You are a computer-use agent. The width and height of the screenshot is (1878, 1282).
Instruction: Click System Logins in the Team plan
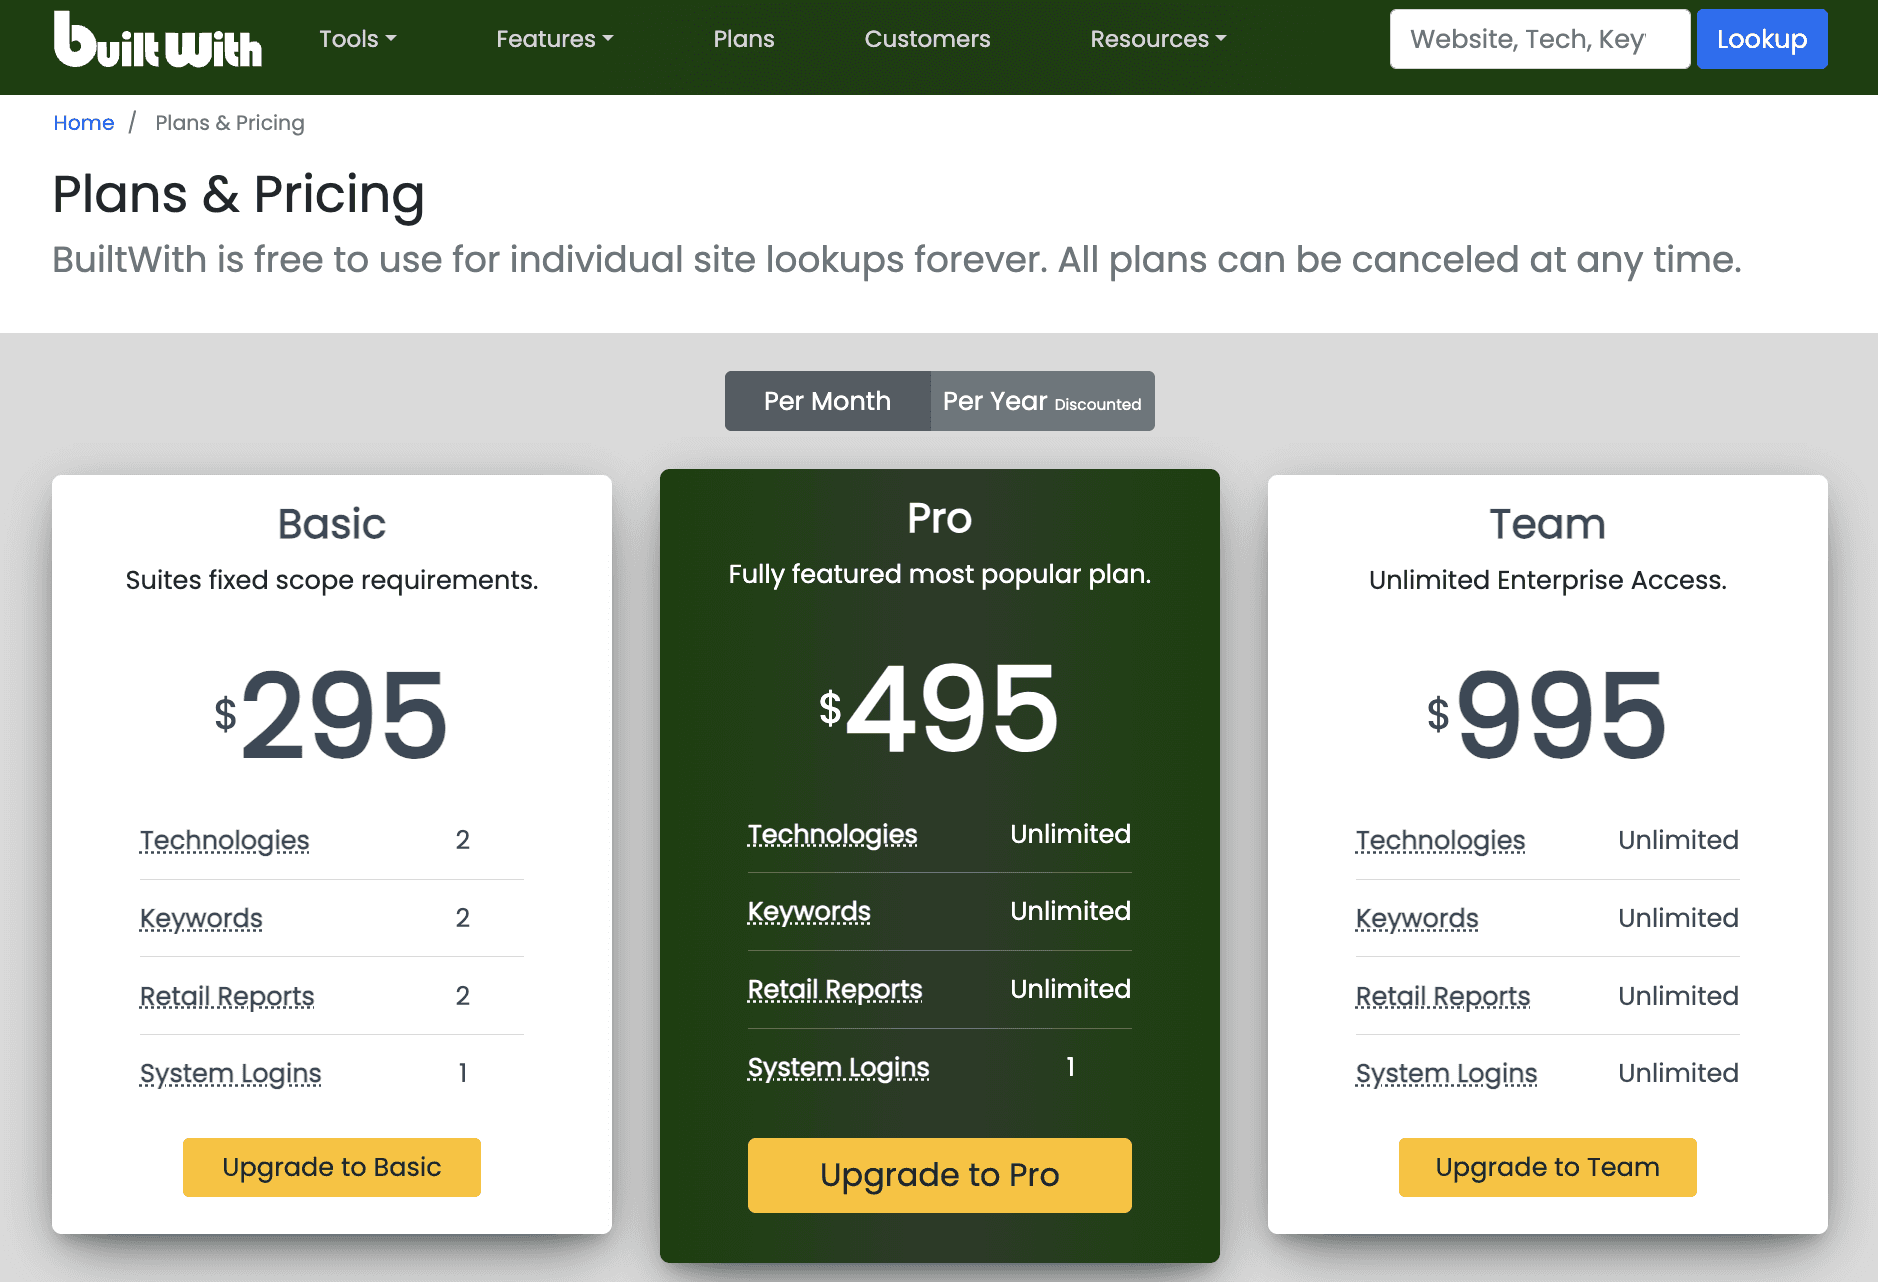pos(1447,1074)
